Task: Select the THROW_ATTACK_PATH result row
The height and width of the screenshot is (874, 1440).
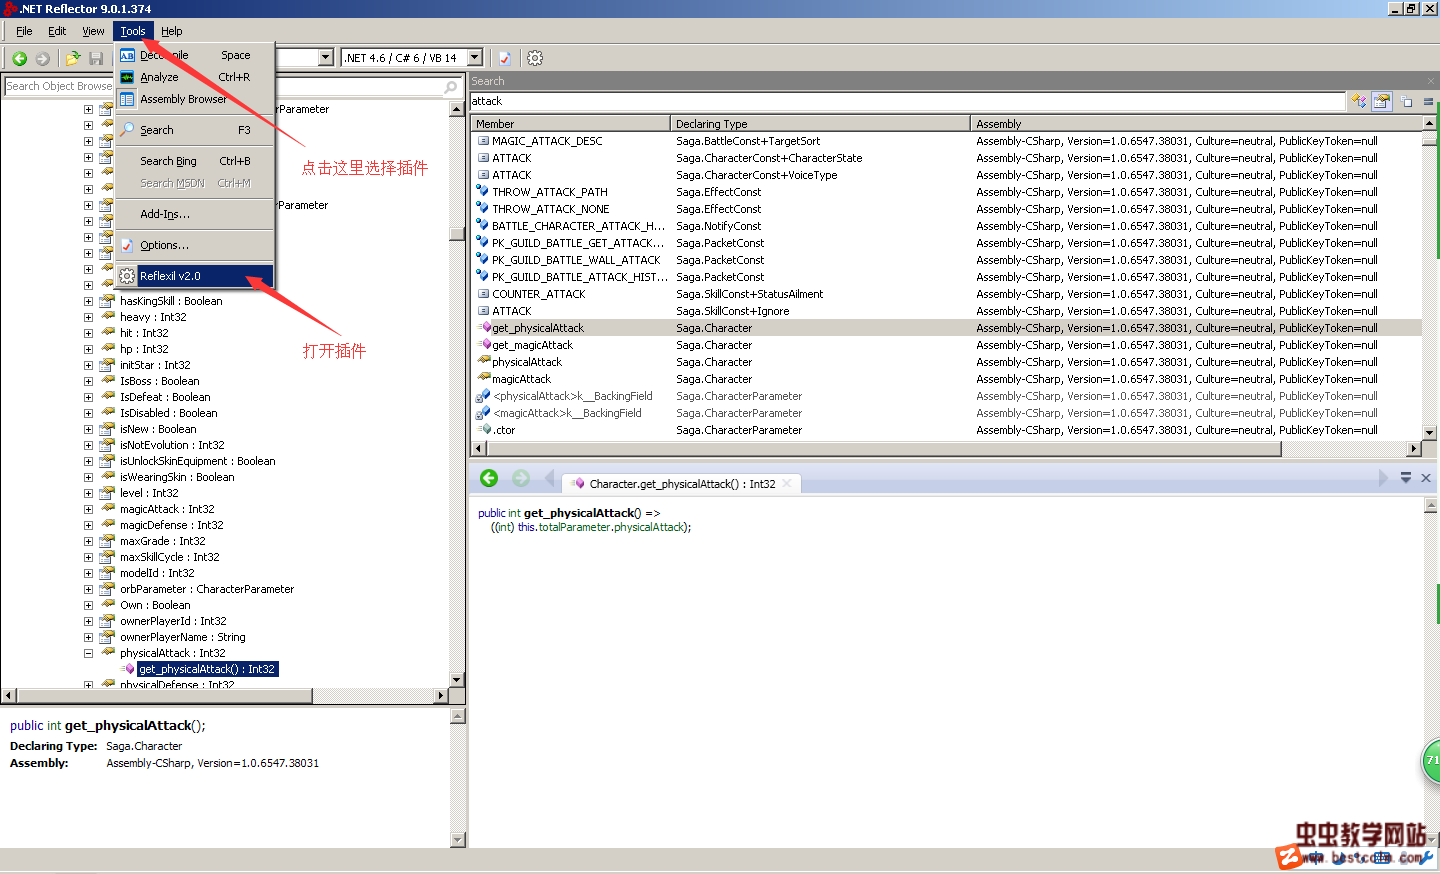Action: [946, 192]
